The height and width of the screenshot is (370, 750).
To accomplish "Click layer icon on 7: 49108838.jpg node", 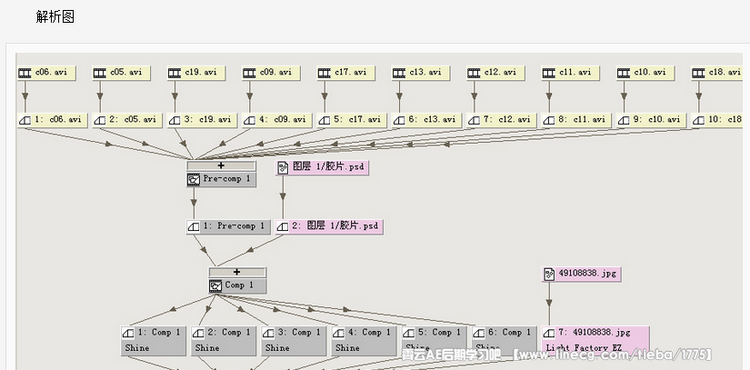I will 549,333.
